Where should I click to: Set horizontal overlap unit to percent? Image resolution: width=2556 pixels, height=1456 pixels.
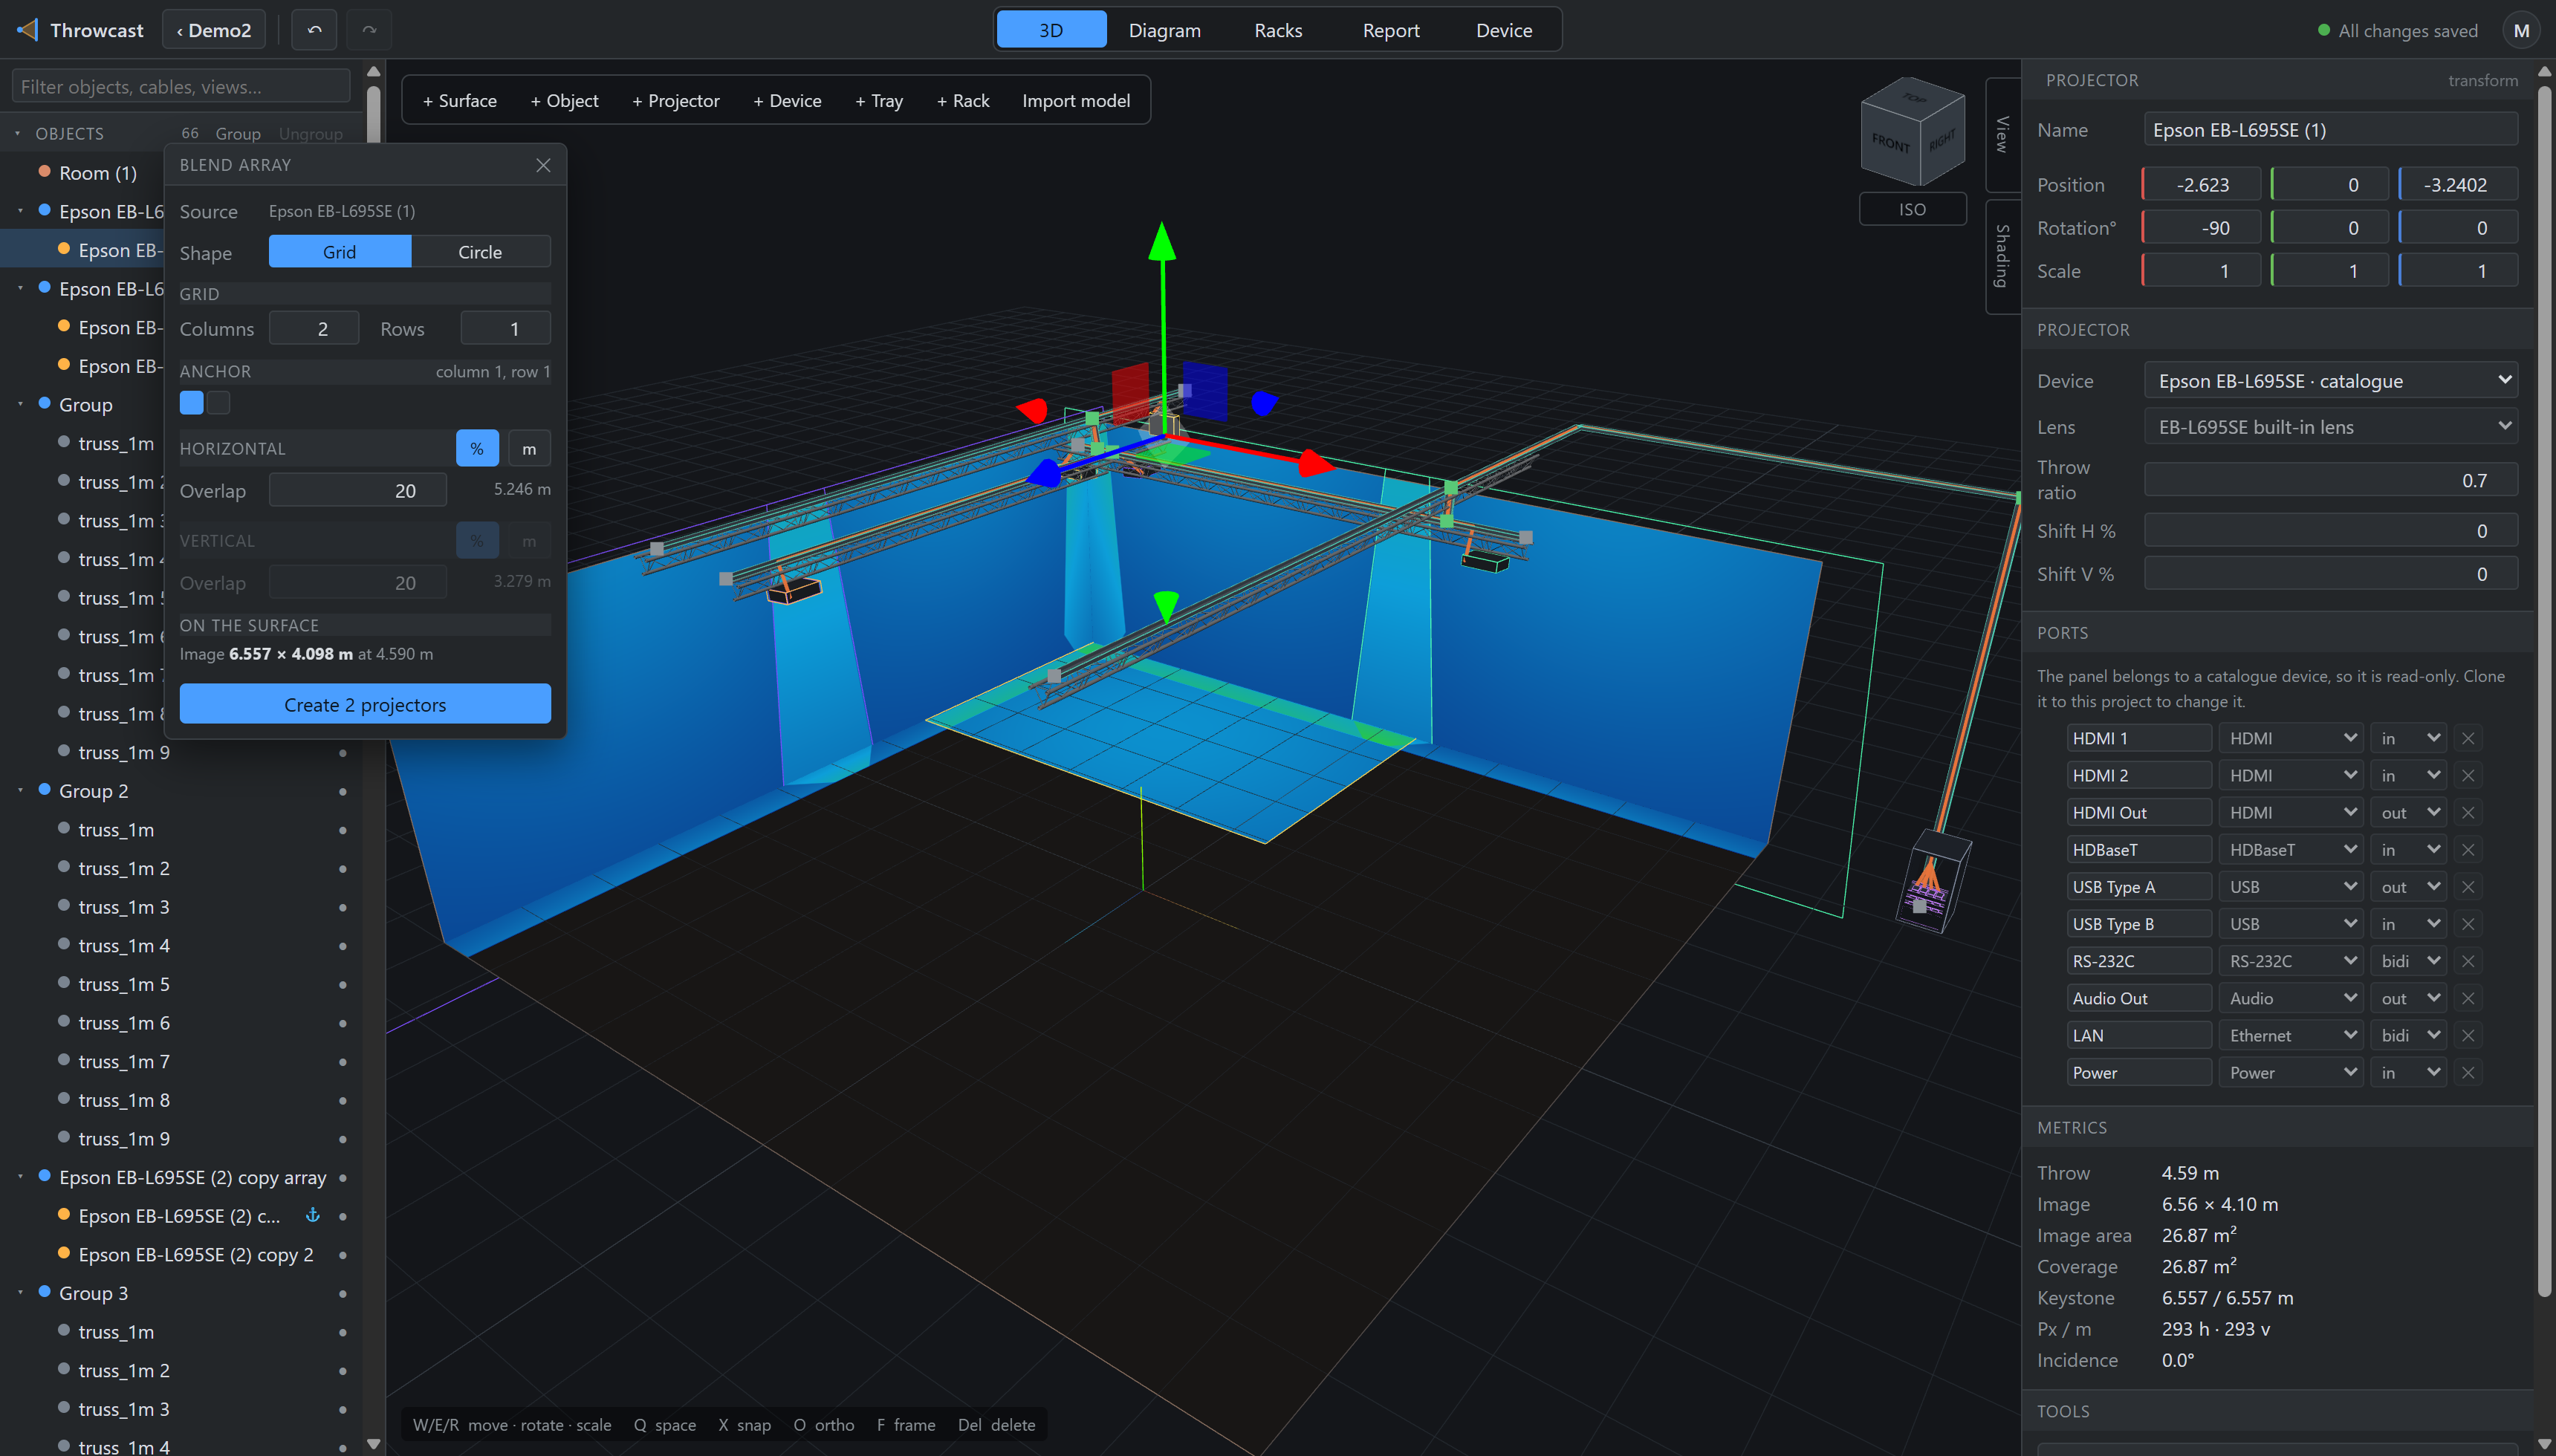click(x=477, y=448)
